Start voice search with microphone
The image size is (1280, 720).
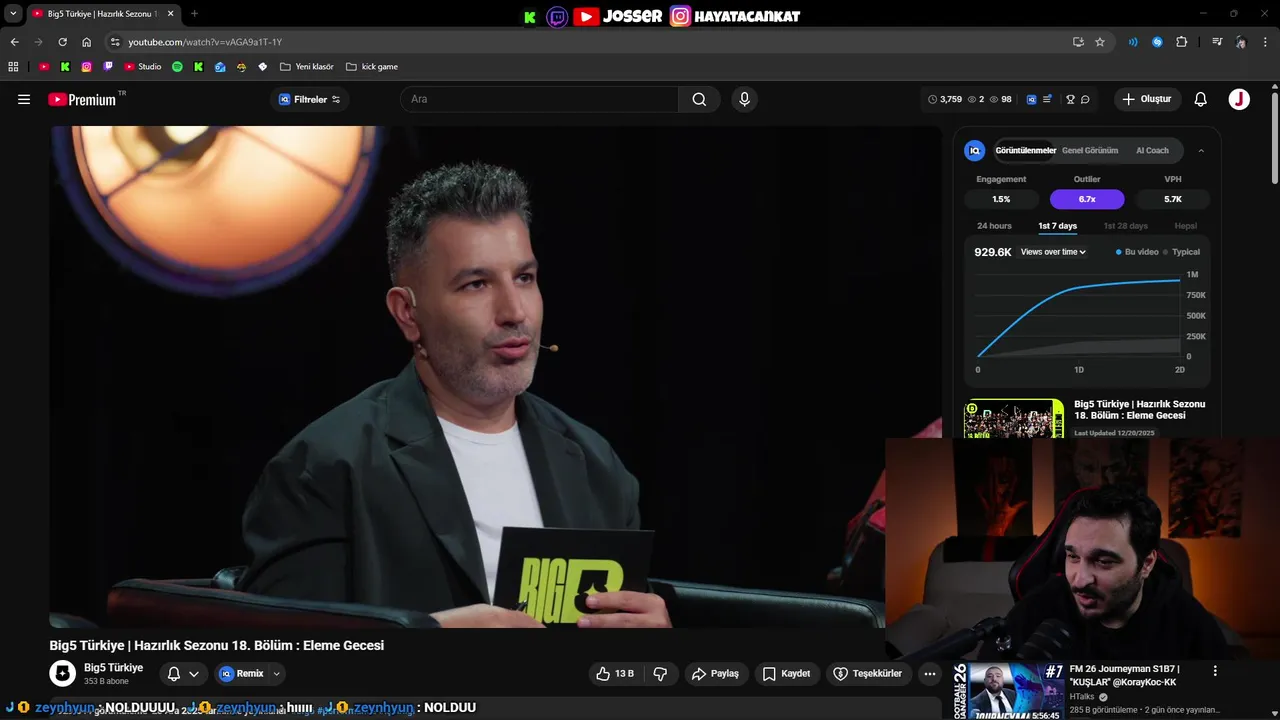[x=744, y=99]
